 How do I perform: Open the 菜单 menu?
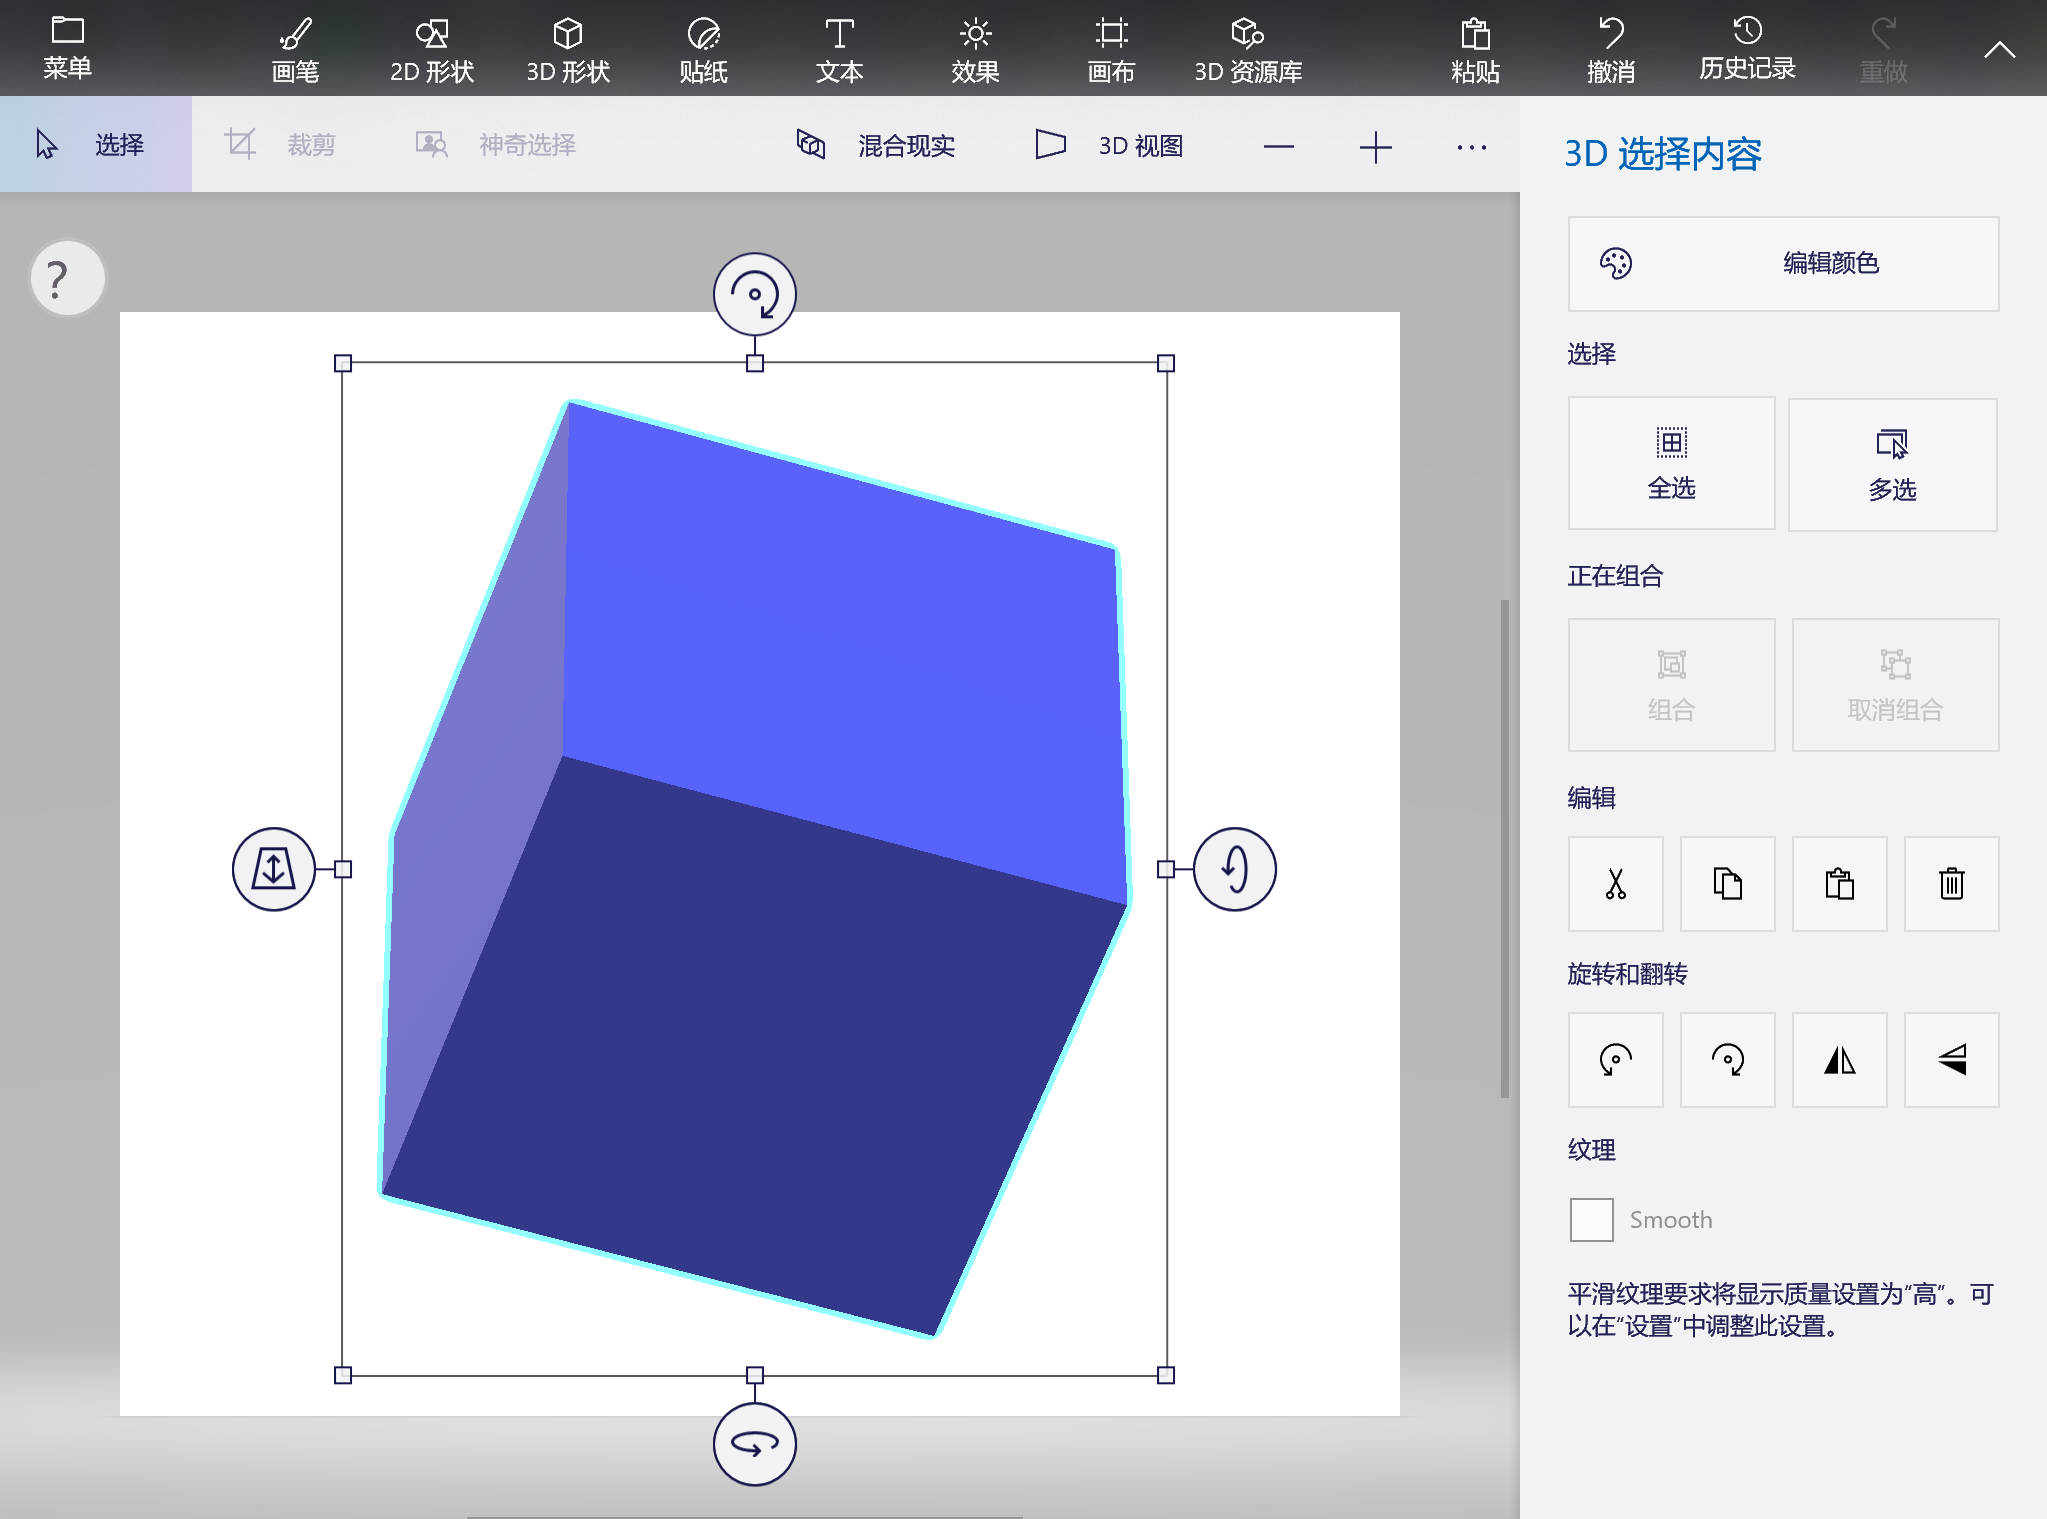[67, 48]
